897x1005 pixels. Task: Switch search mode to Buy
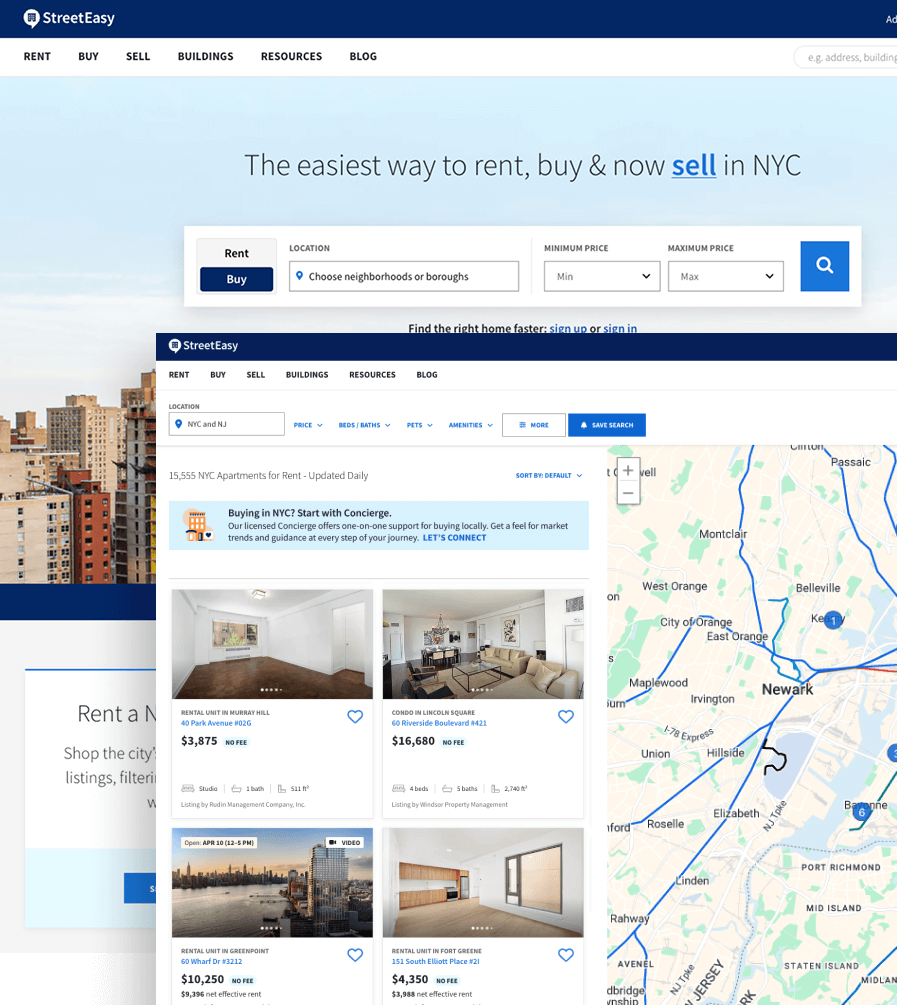click(236, 279)
